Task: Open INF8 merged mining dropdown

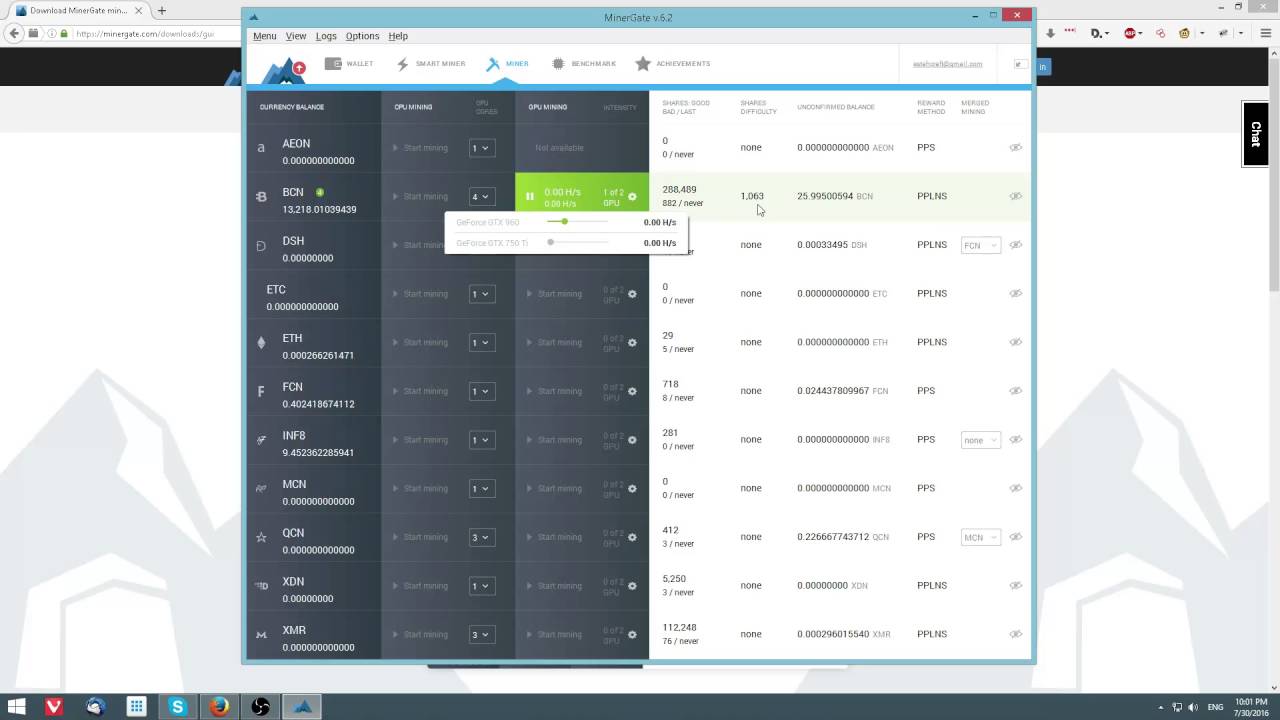Action: (980, 440)
